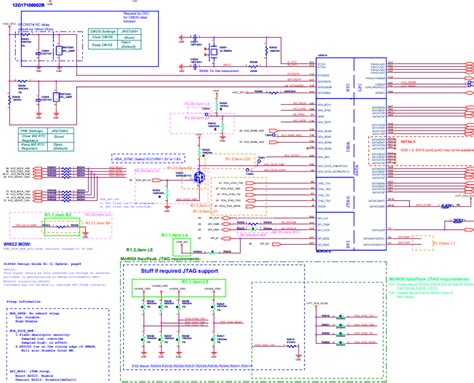Select the 'MoW50 Ibex/Peak JTAG requirements' label

point(160,259)
